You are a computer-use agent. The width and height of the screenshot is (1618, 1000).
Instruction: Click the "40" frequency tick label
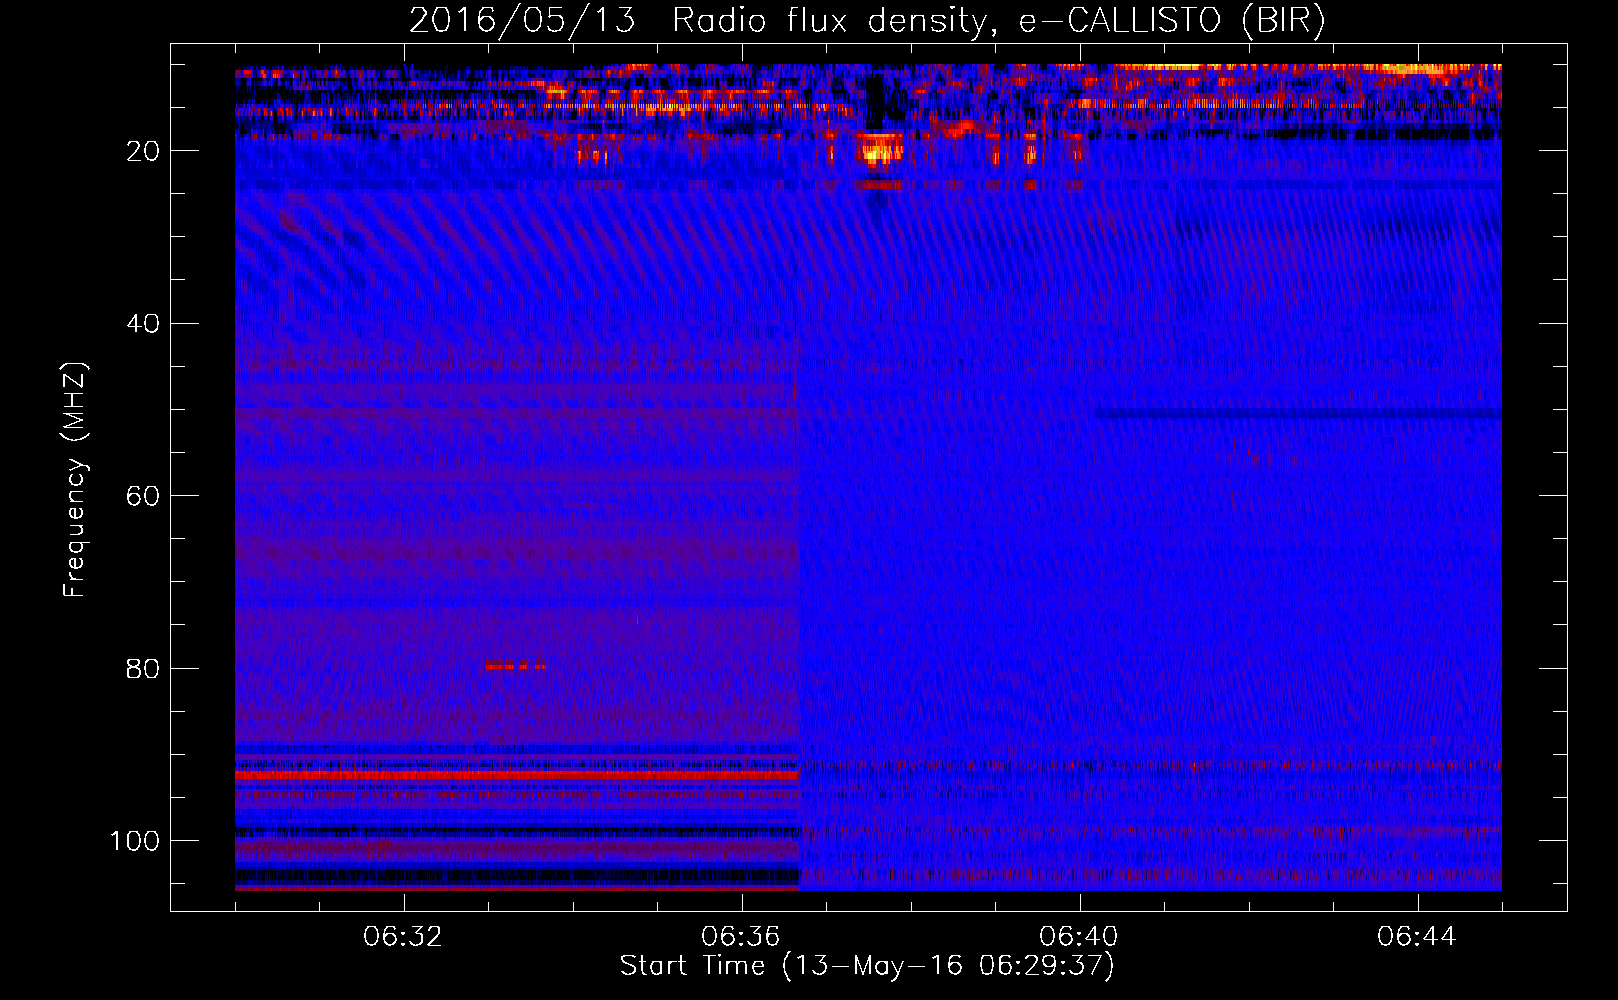(x=143, y=323)
